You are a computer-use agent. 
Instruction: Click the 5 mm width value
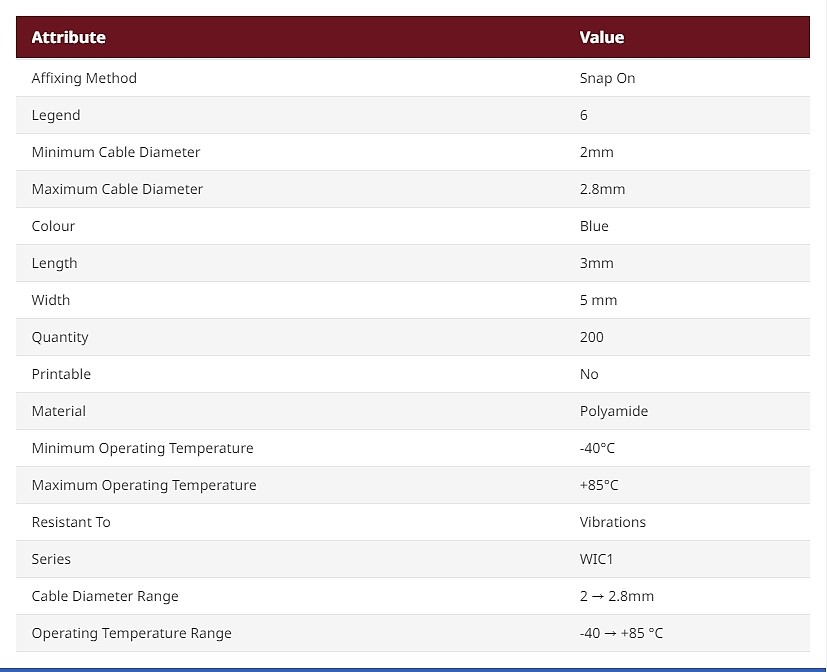click(x=598, y=300)
